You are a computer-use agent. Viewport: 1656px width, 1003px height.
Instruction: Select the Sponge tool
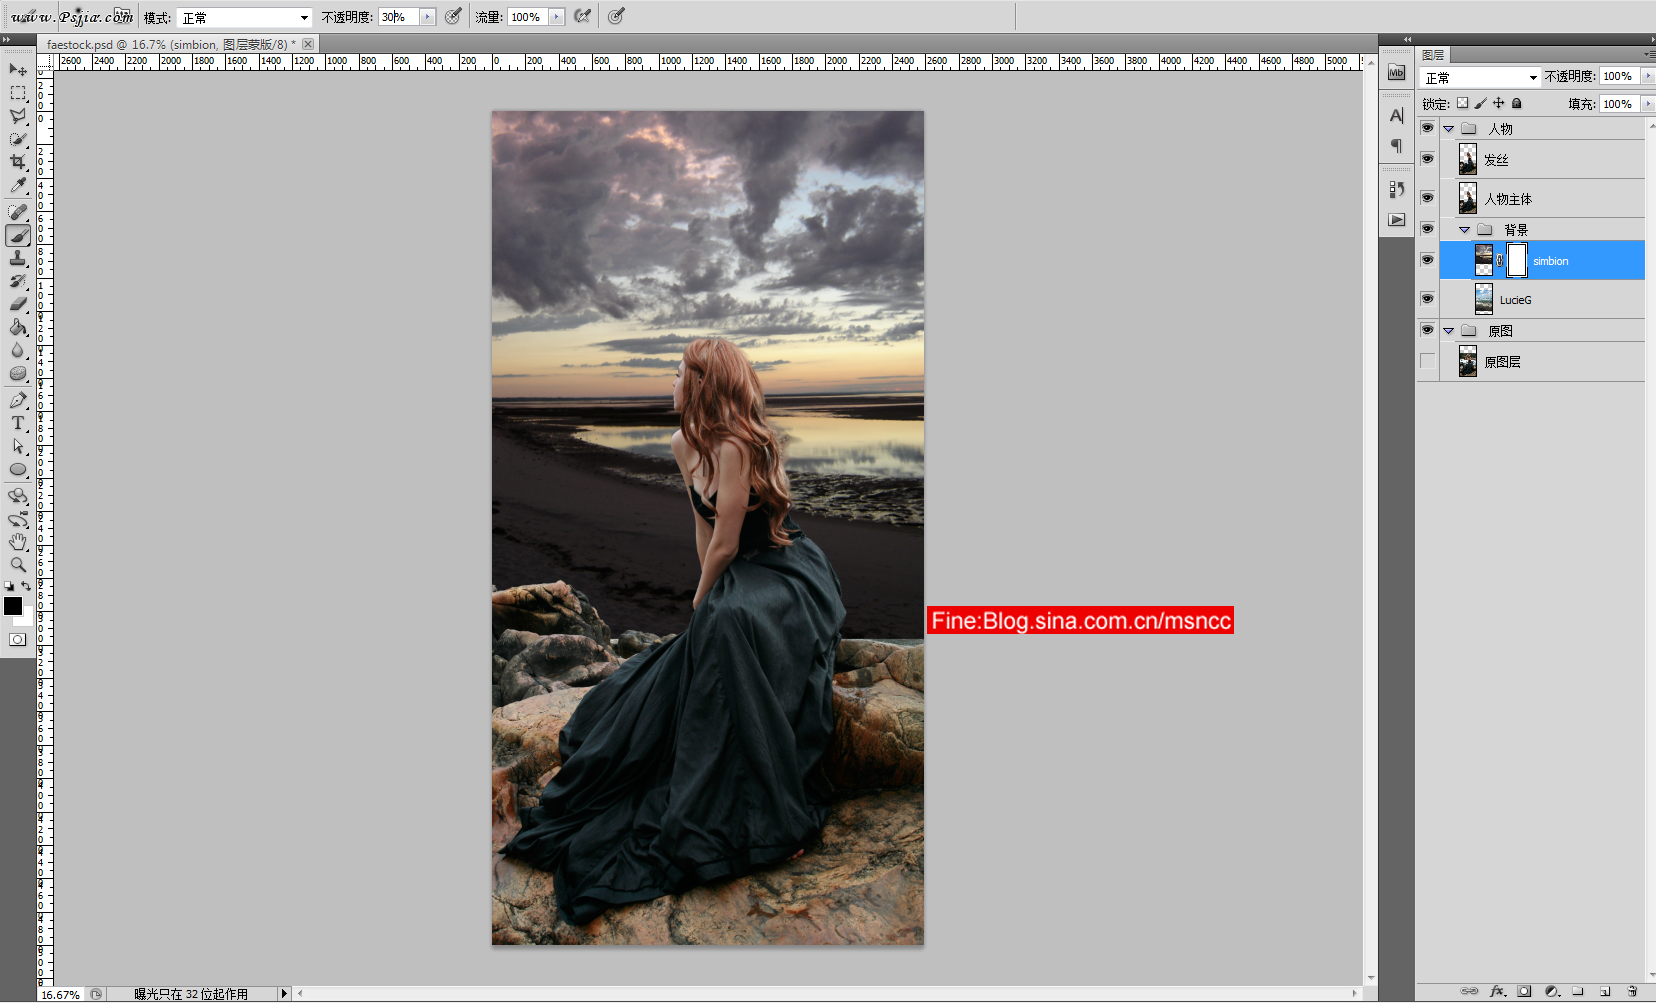pos(18,373)
